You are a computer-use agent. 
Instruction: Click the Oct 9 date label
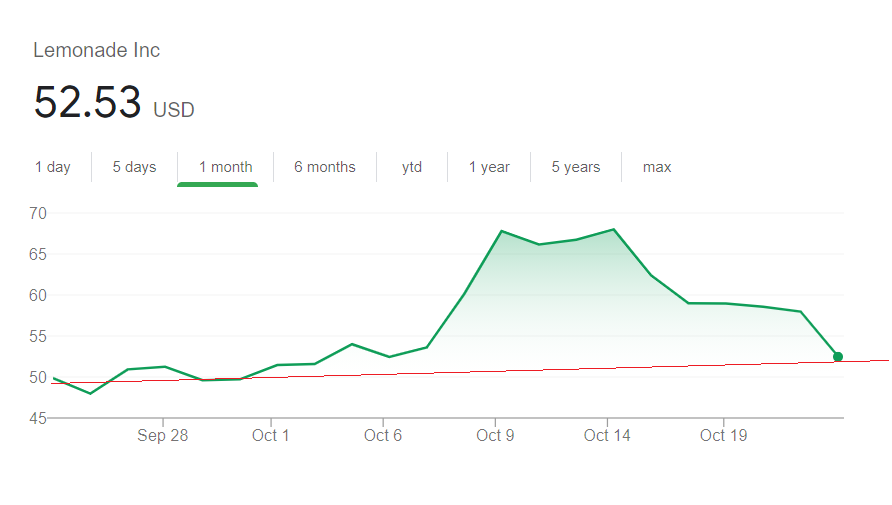point(495,436)
